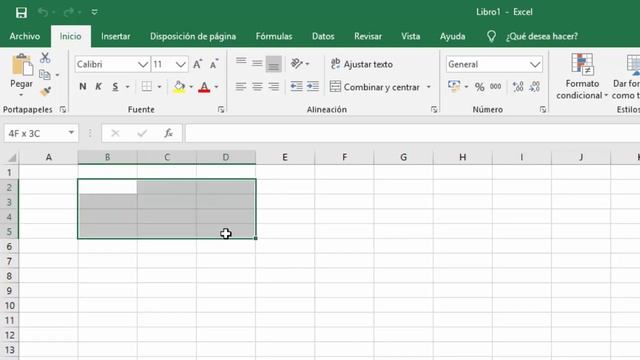This screenshot has height=360, width=640.
Task: Select column F header
Action: (x=344, y=157)
